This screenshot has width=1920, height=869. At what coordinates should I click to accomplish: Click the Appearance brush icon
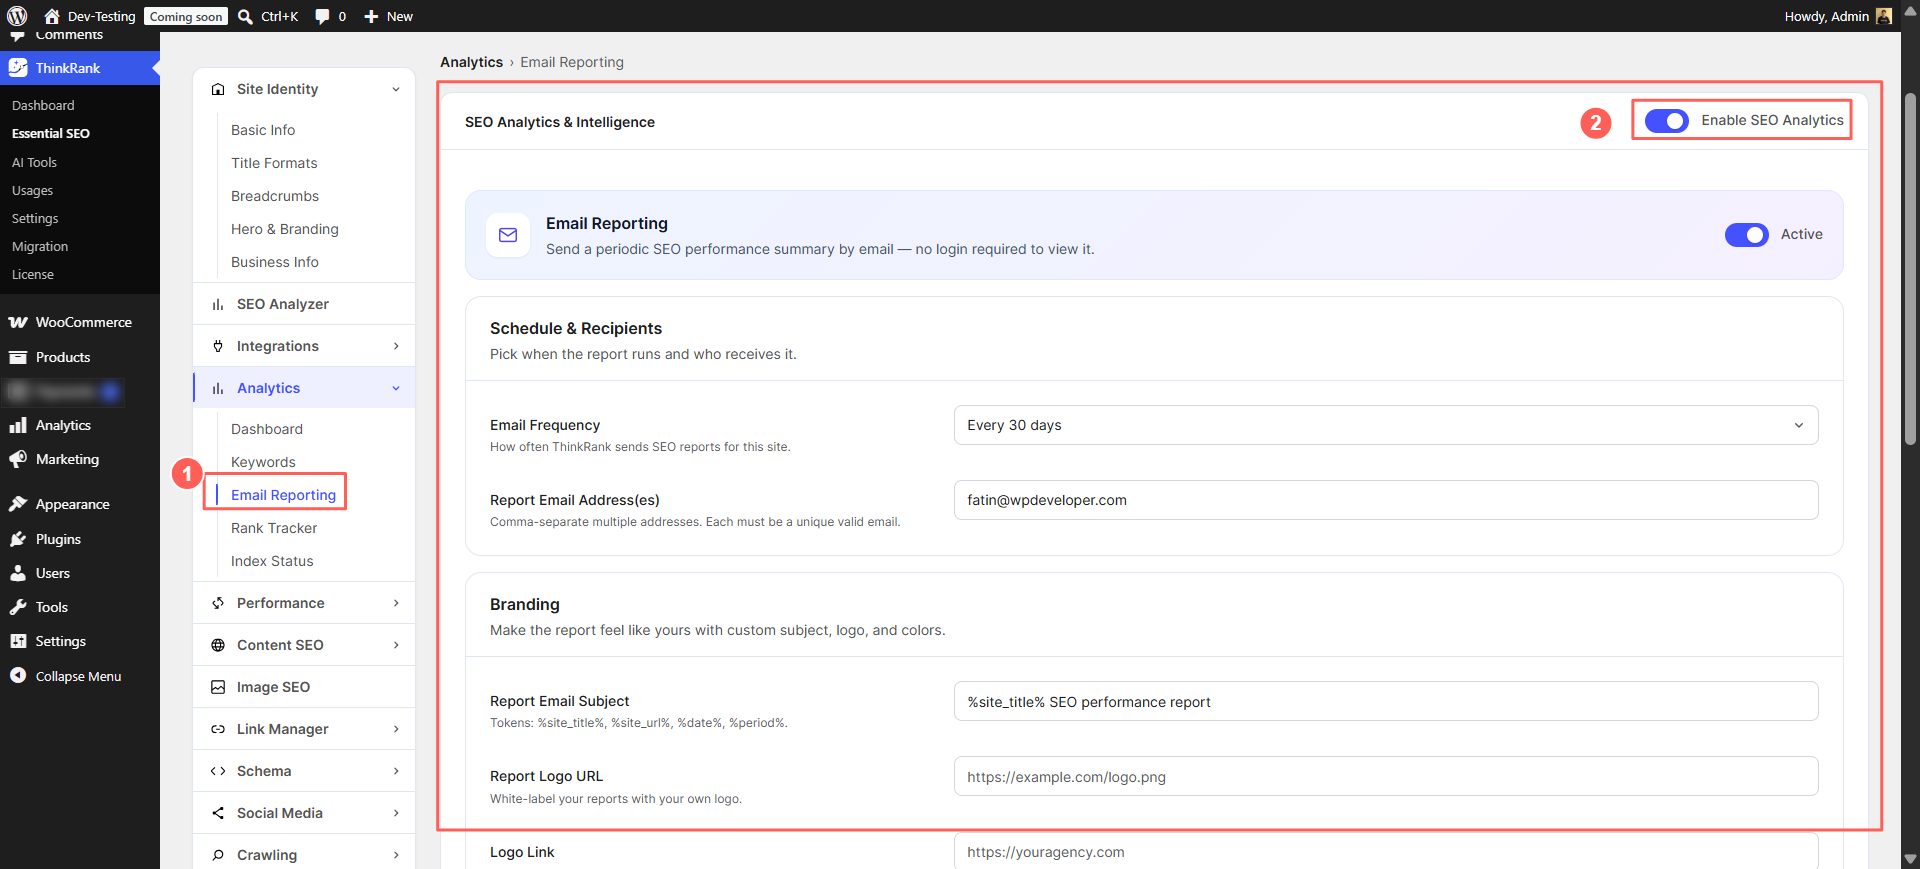tap(18, 504)
